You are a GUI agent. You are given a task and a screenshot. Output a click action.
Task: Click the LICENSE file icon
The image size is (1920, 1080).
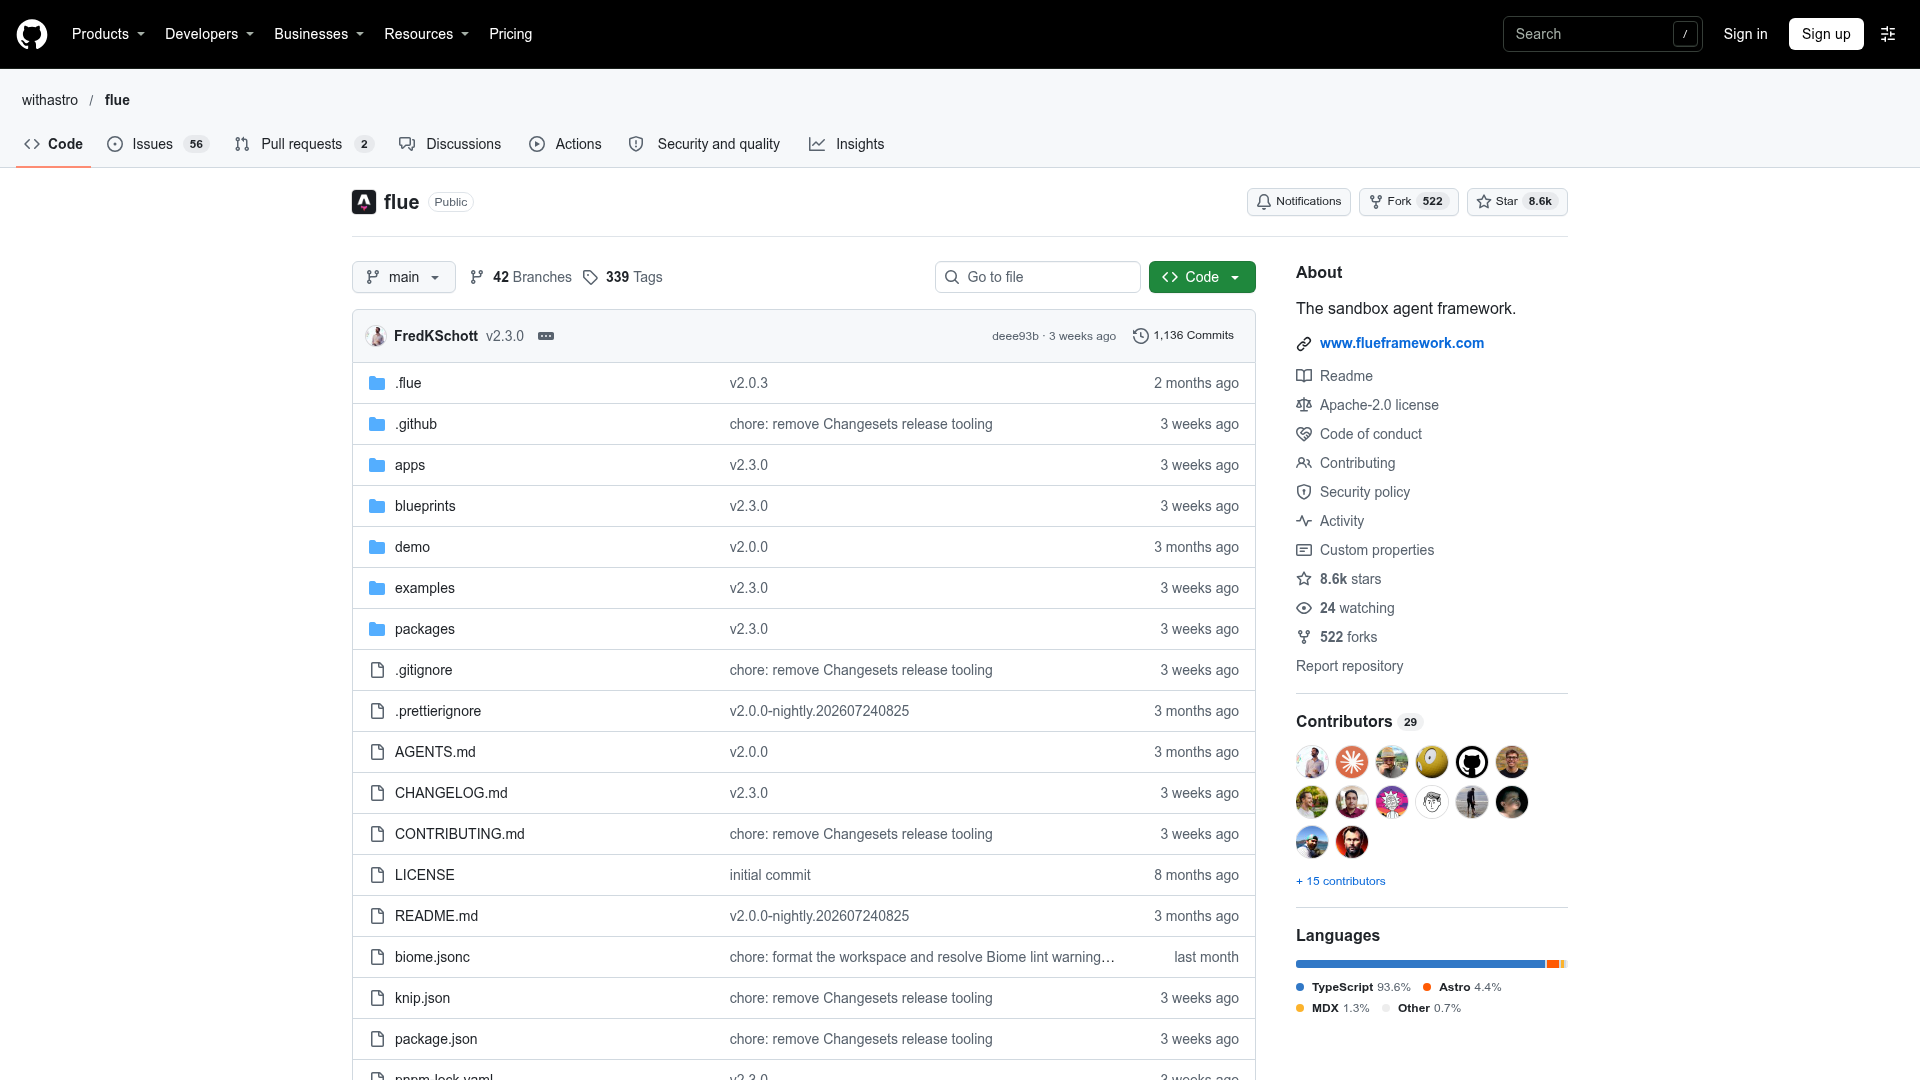(x=377, y=875)
